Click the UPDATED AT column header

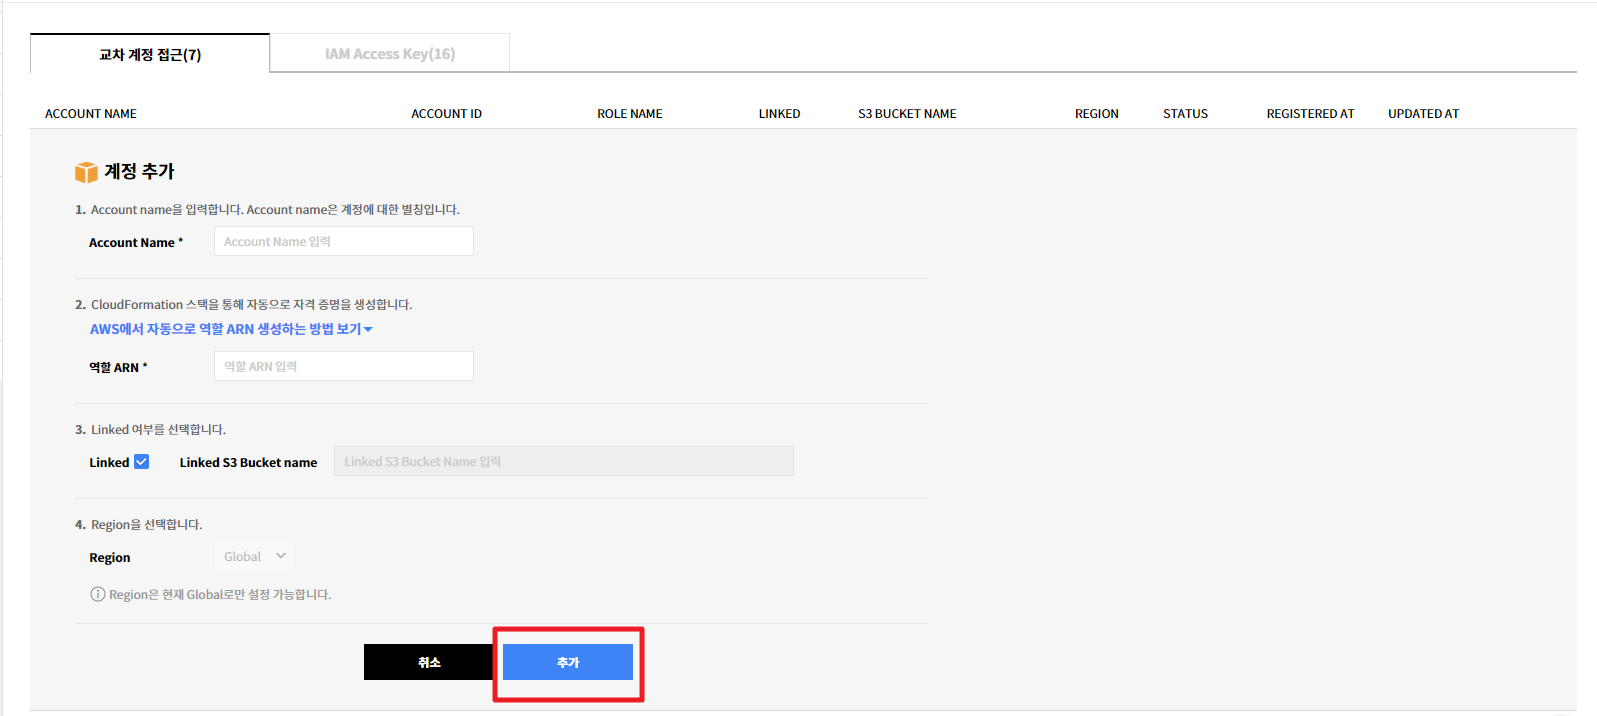pyautogui.click(x=1423, y=114)
